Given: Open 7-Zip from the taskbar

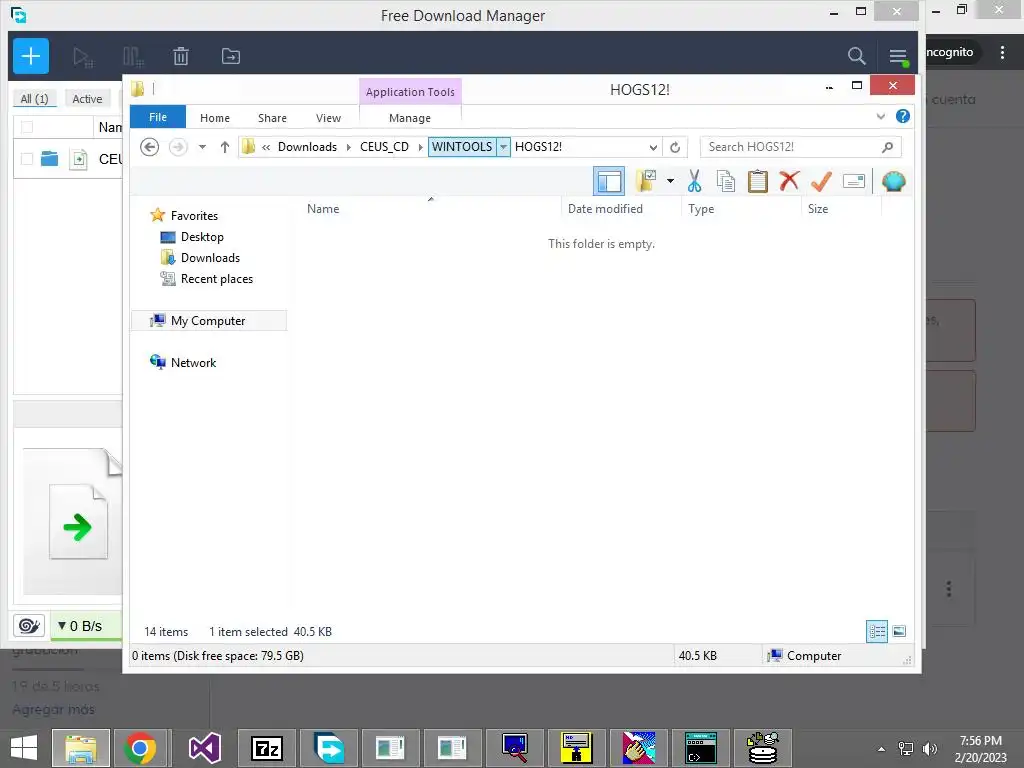Looking at the screenshot, I should click(x=266, y=748).
